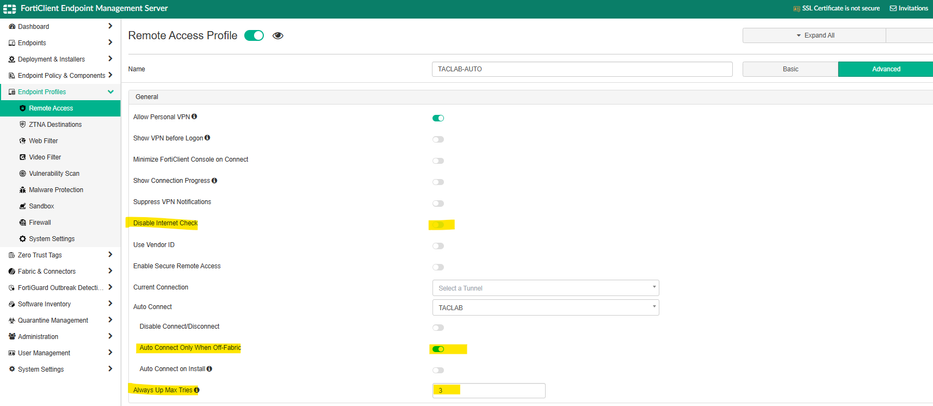Viewport: 933px width, 406px height.
Task: Click the profile Name input field
Action: [x=582, y=69]
